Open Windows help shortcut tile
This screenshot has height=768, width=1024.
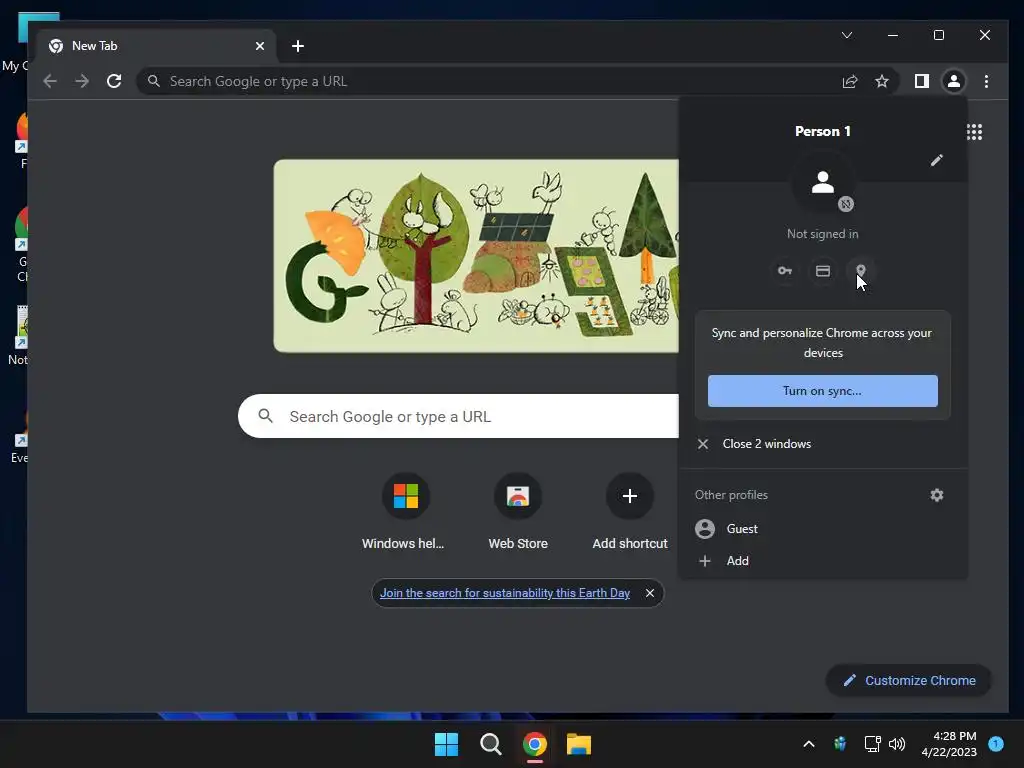[404, 511]
